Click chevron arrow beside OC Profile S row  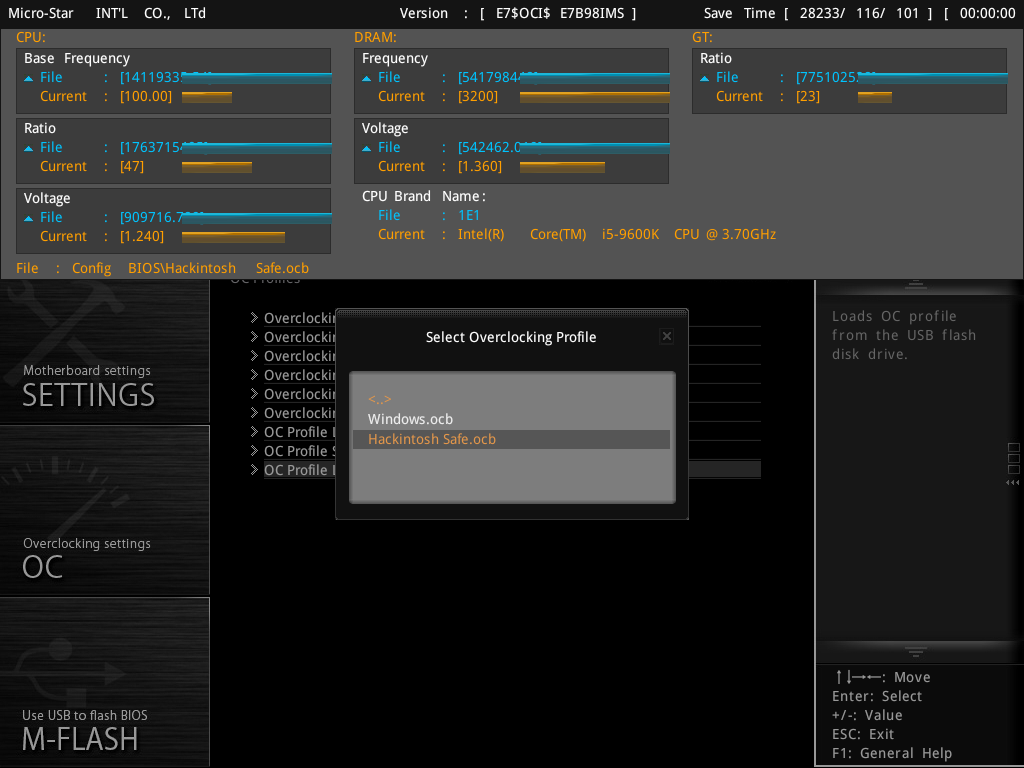(x=254, y=451)
